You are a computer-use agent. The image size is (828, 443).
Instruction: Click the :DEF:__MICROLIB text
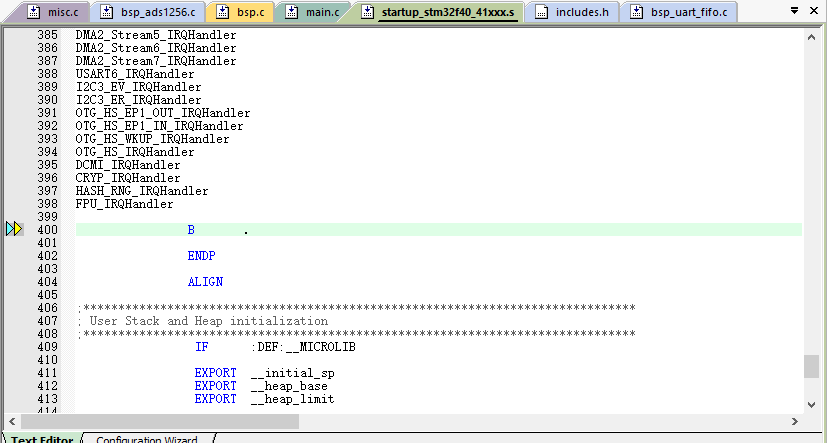(x=303, y=347)
